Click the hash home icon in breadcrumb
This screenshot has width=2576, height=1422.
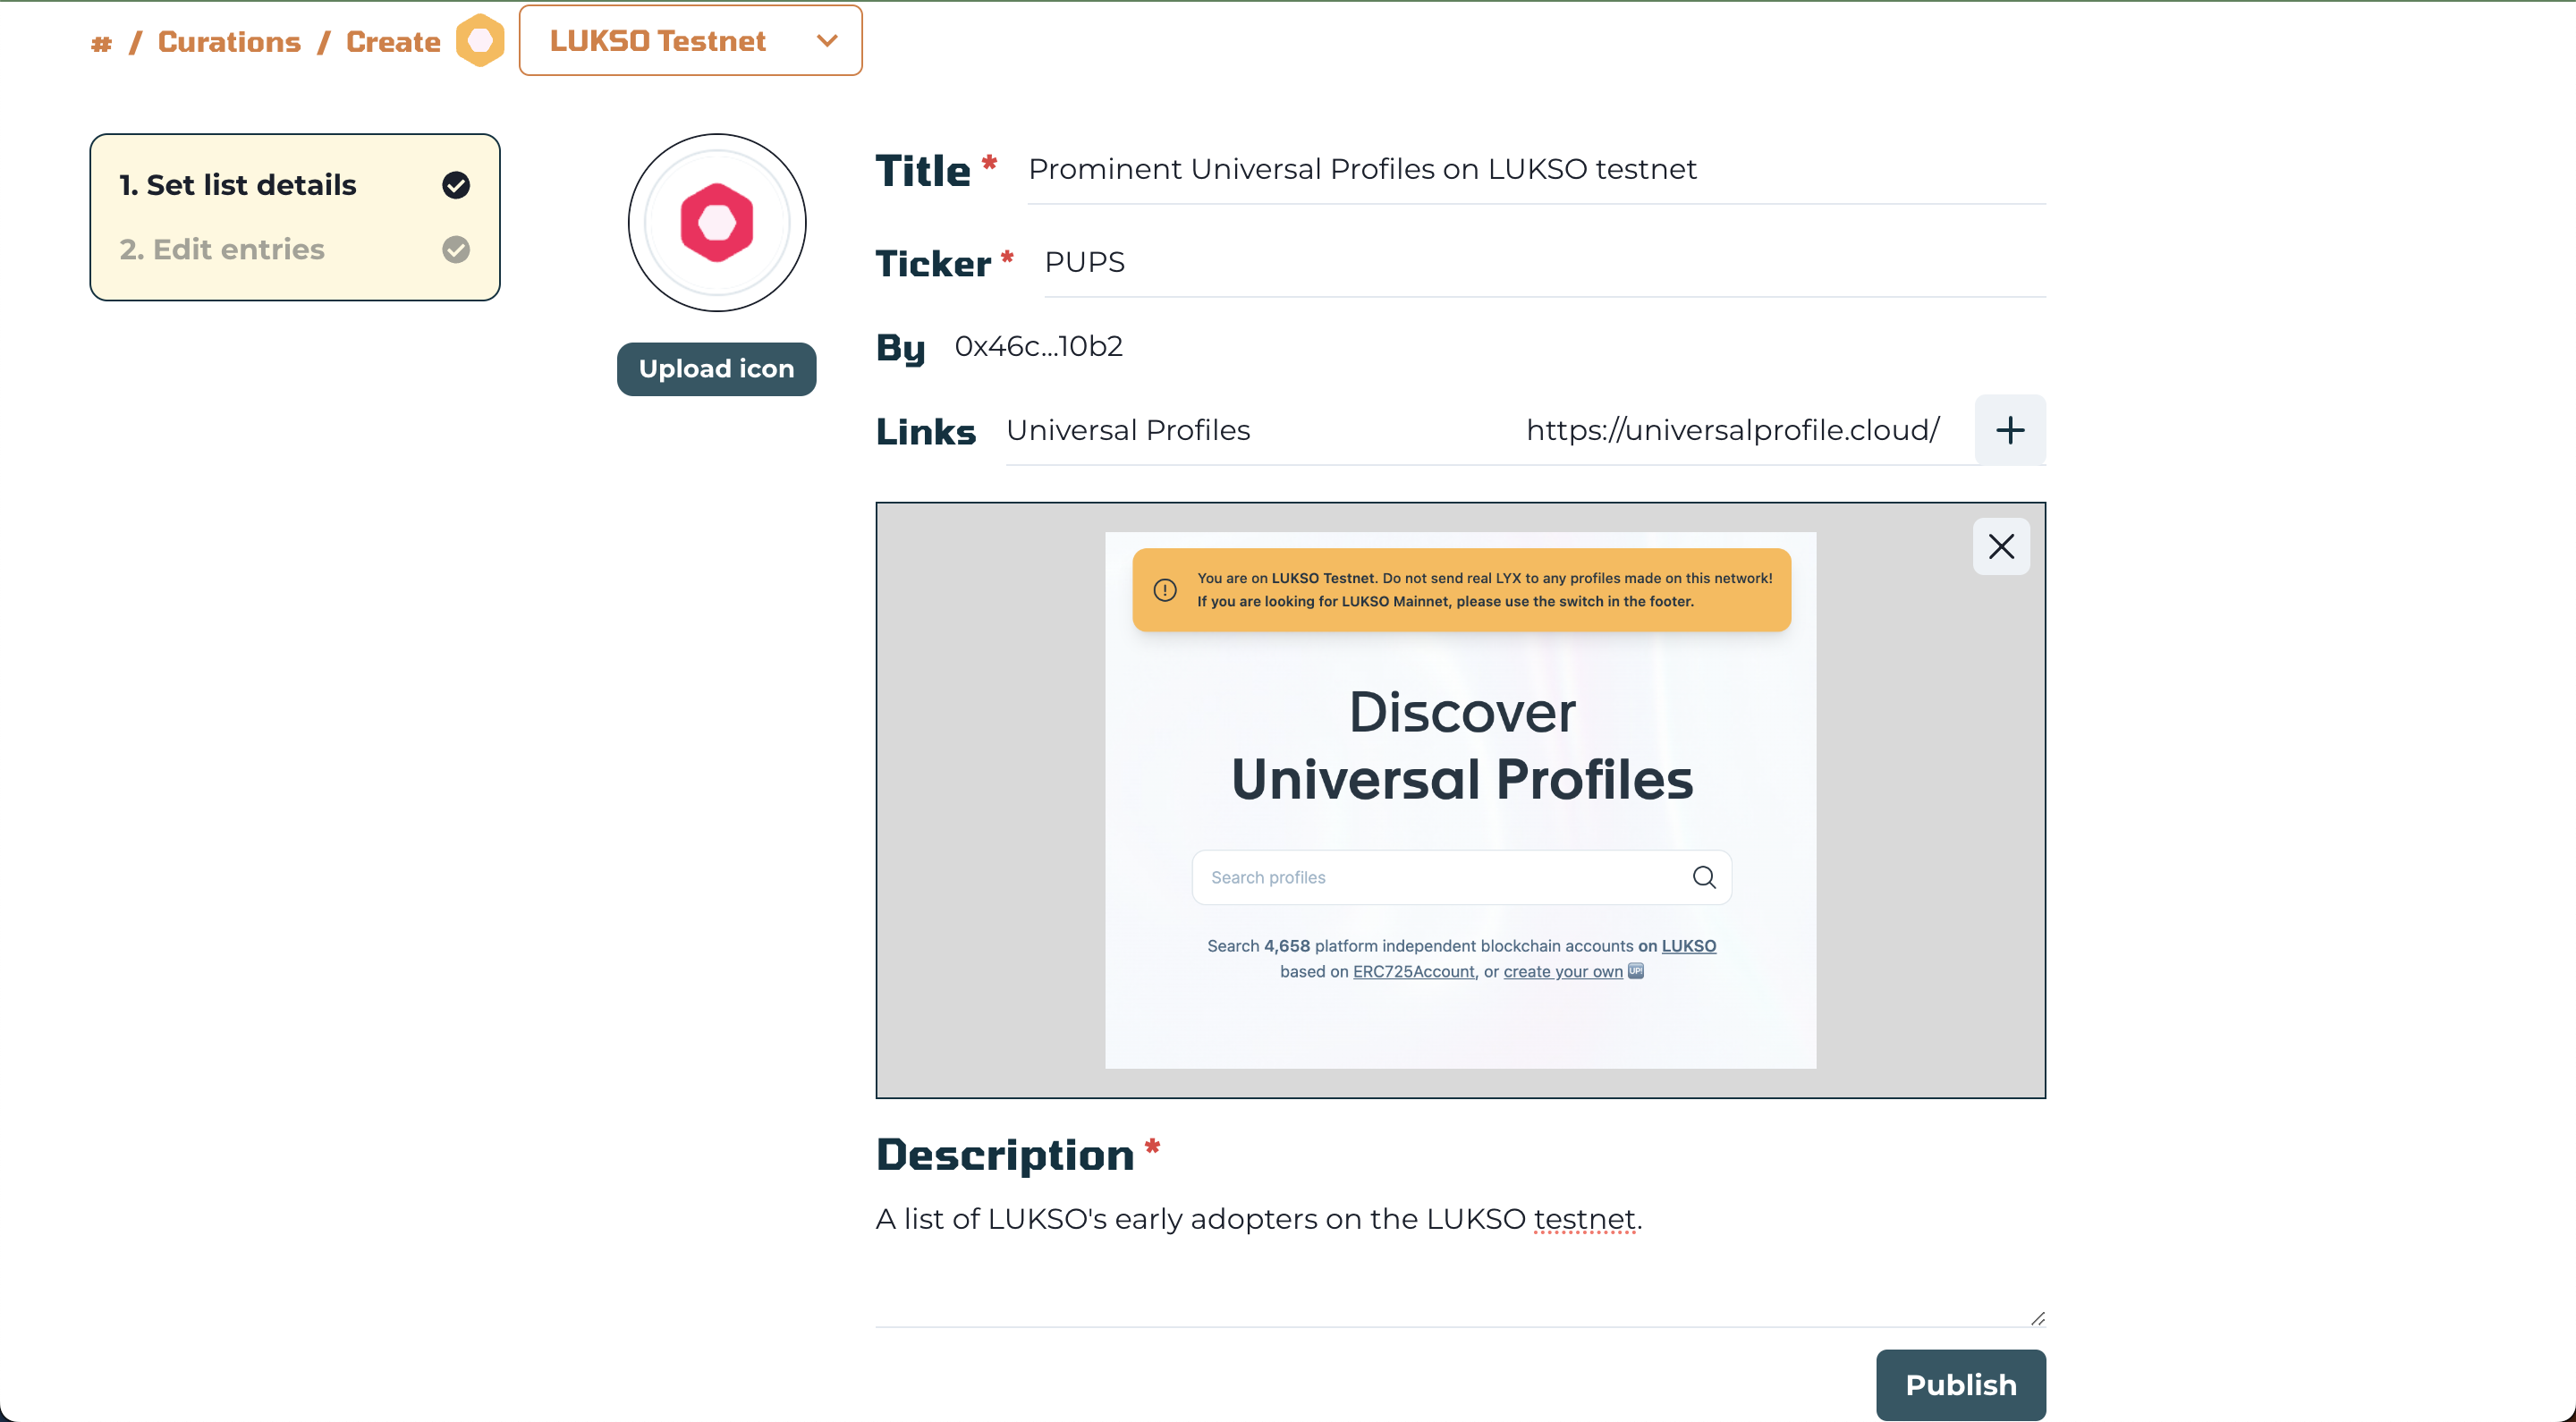click(101, 43)
